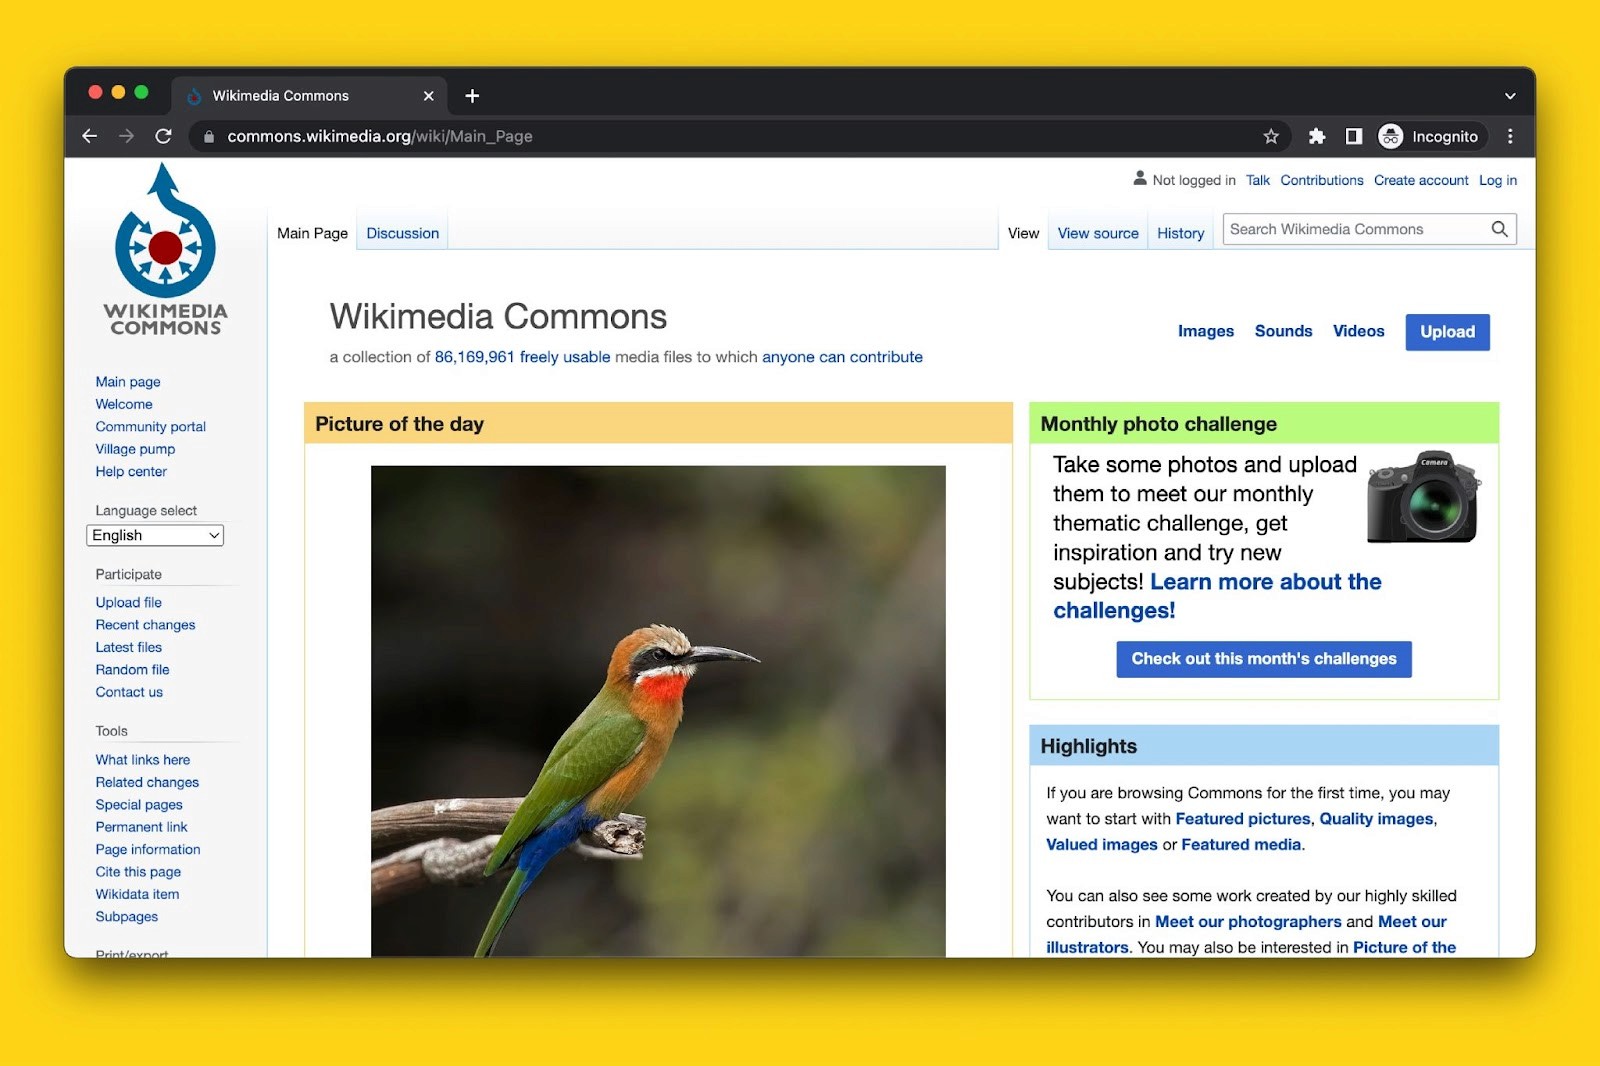
Task: Open Learn more about the challenges
Action: (x=1217, y=596)
